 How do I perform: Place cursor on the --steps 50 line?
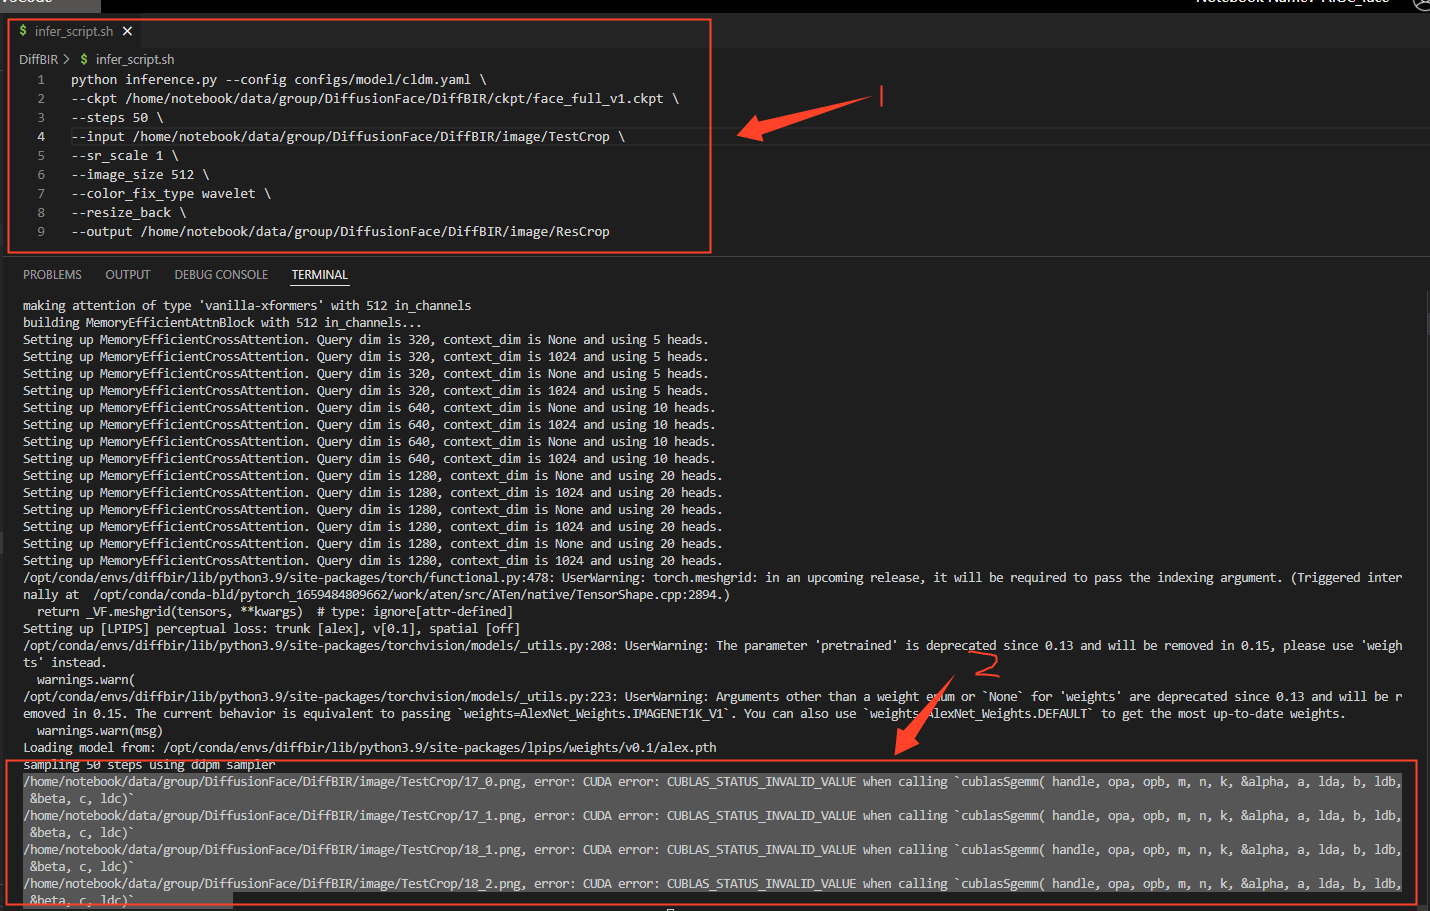coord(110,117)
